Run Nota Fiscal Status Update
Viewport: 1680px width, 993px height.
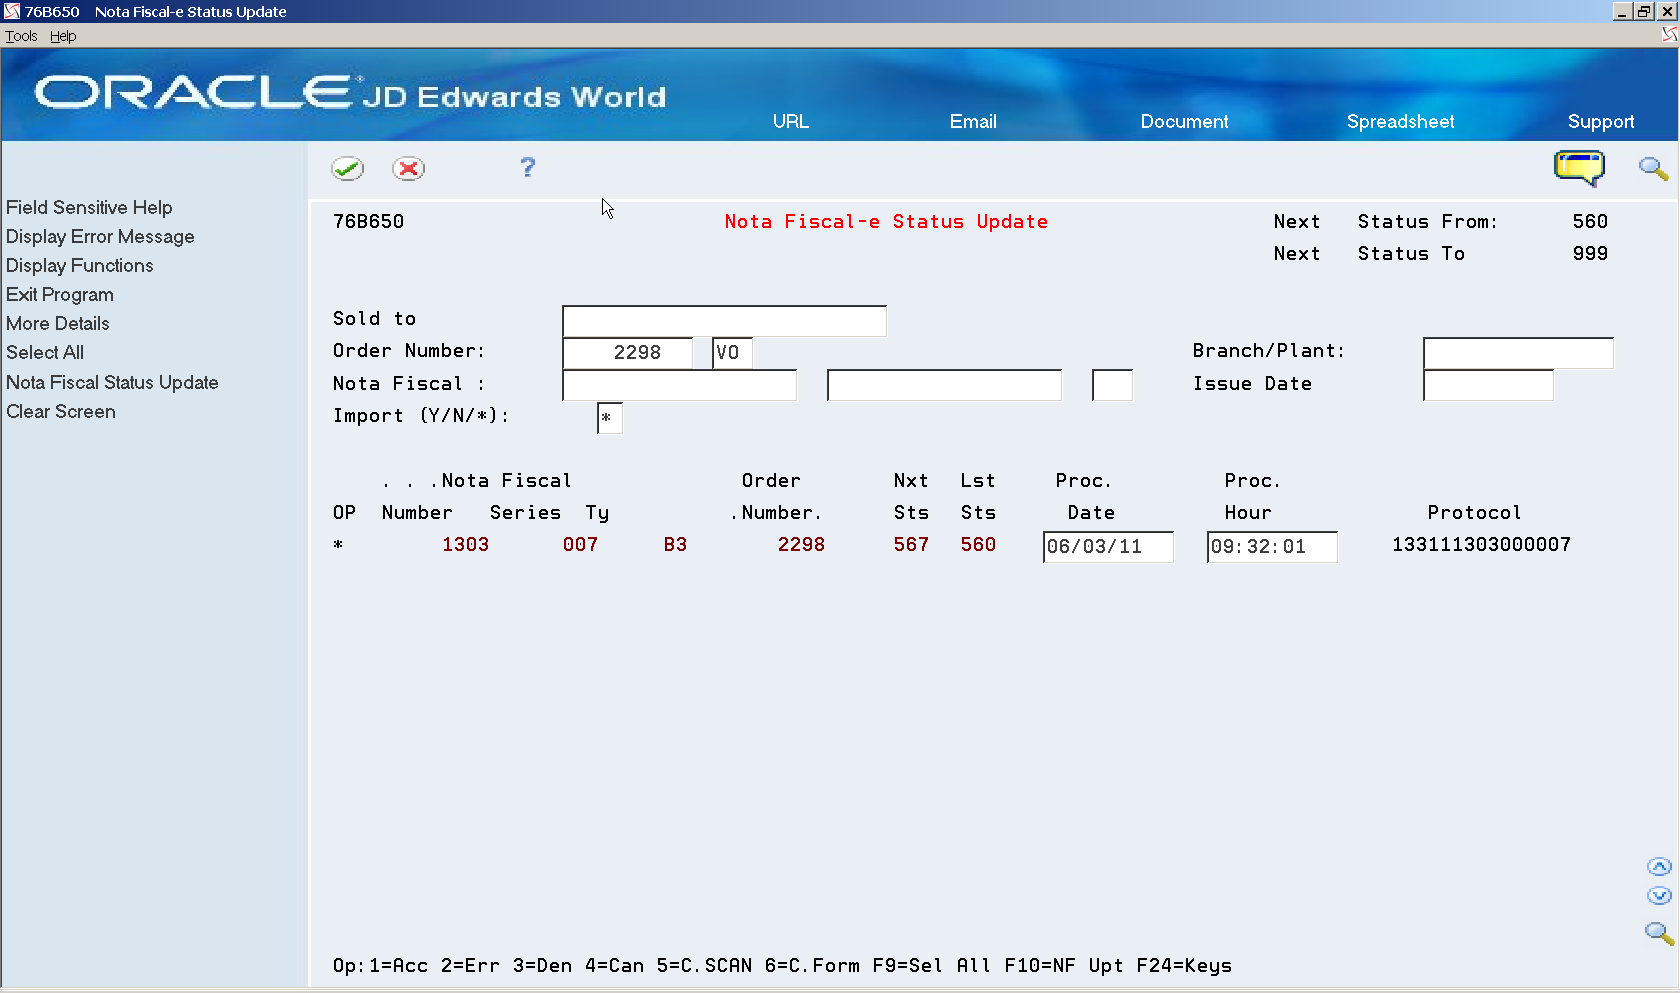(112, 382)
